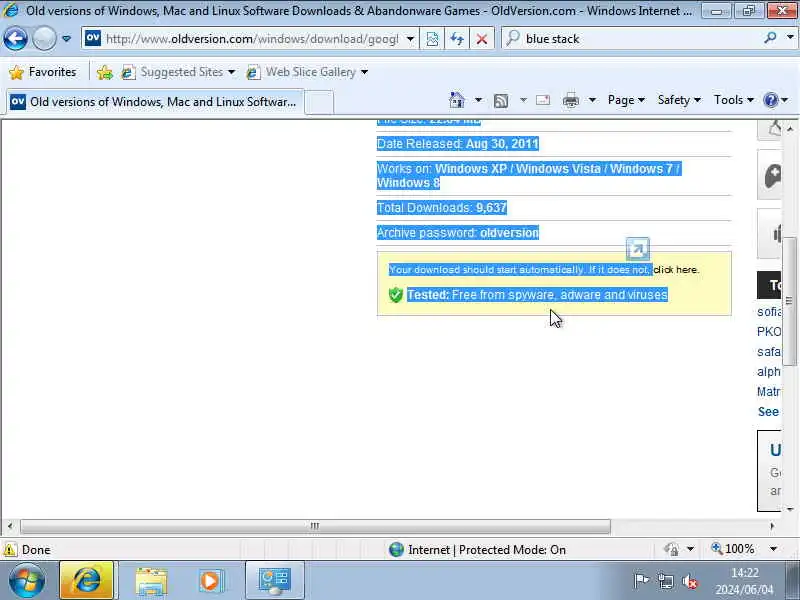Viewport: 800px width, 600px height.
Task: Expand the Home button dropdown arrow
Action: pyautogui.click(x=478, y=100)
